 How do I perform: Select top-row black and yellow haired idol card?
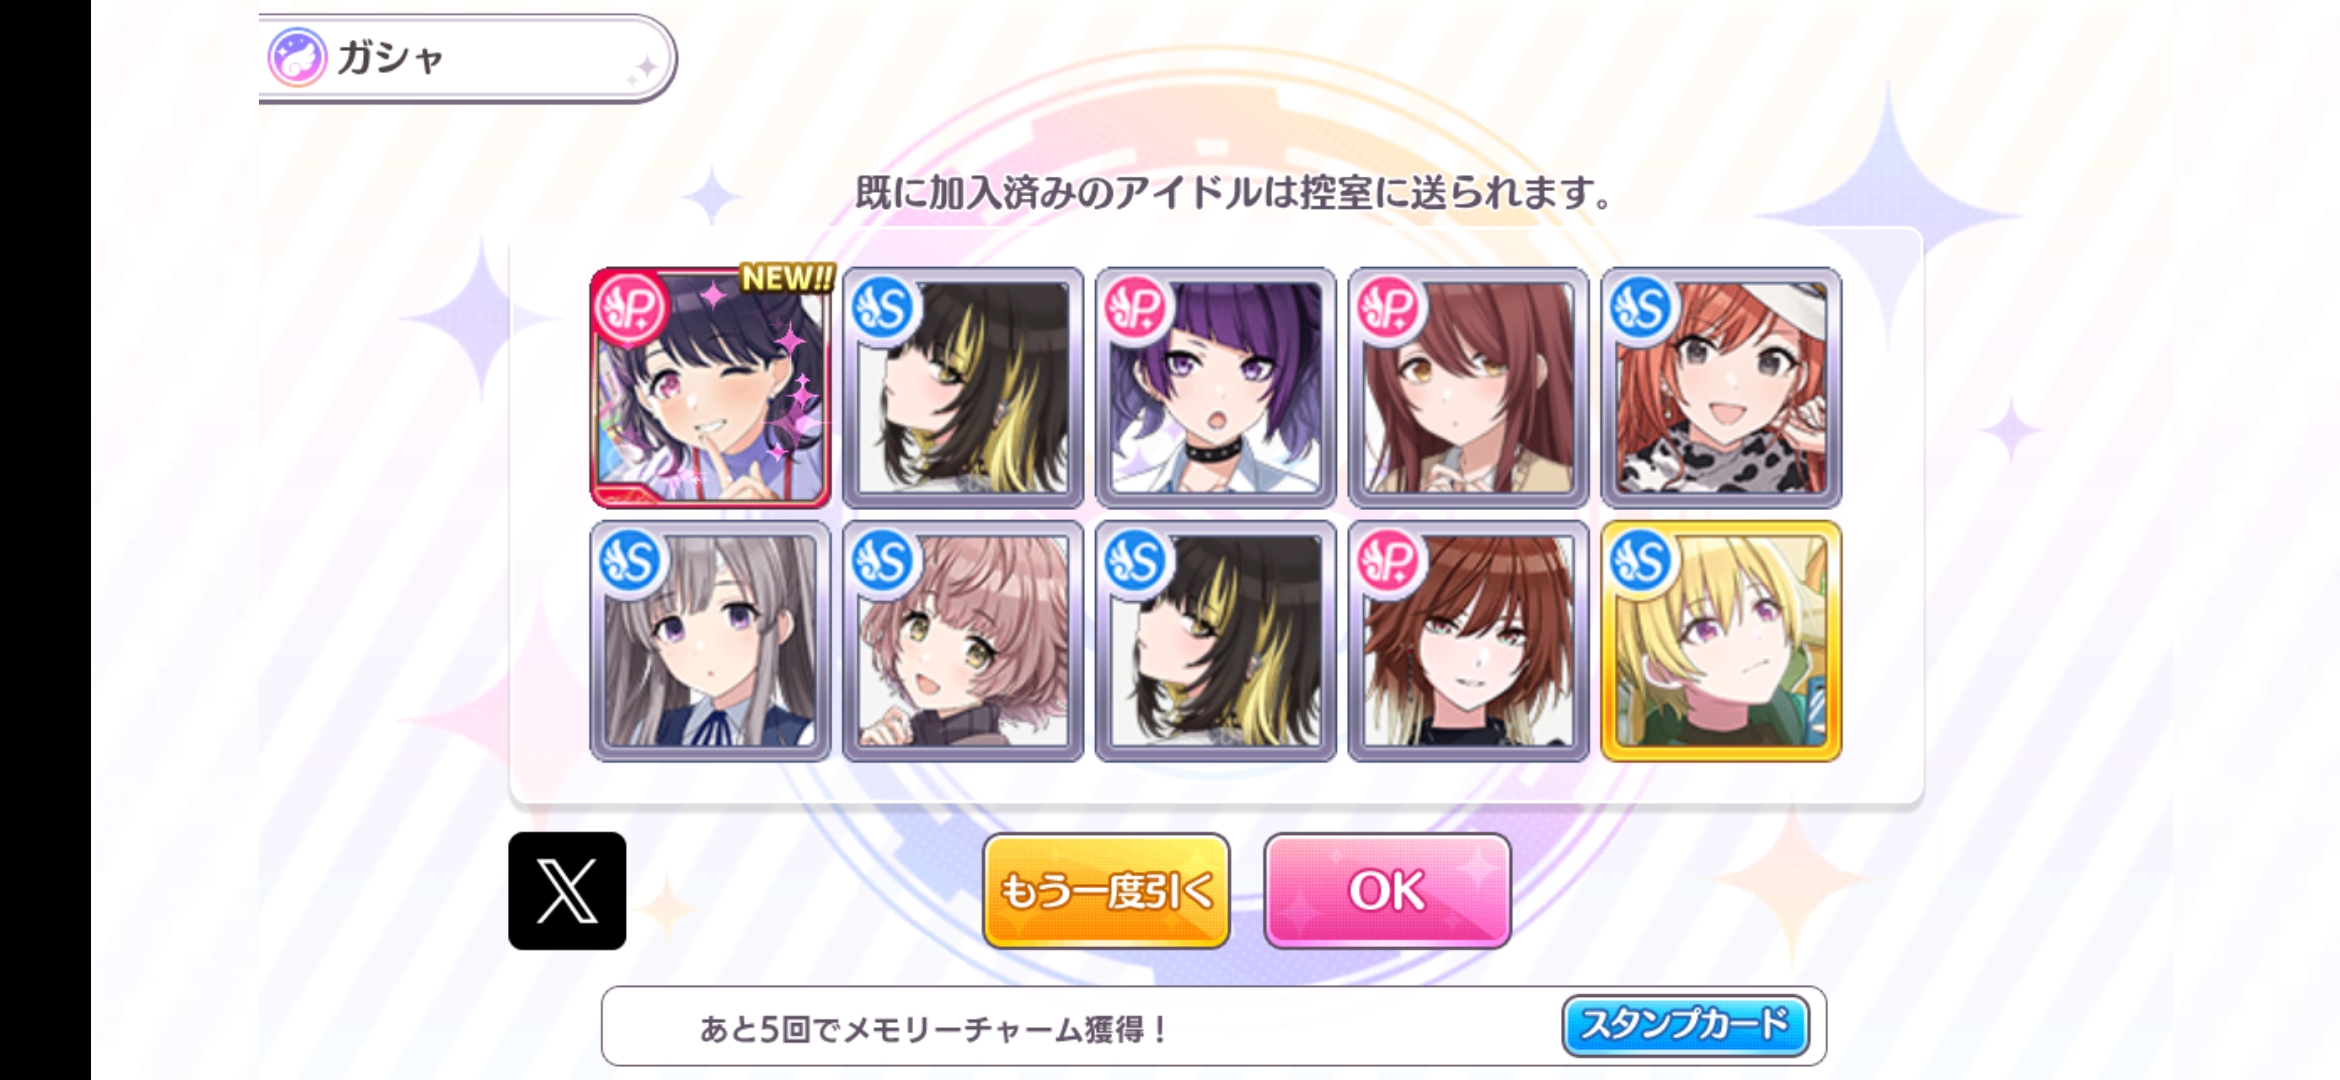point(963,387)
